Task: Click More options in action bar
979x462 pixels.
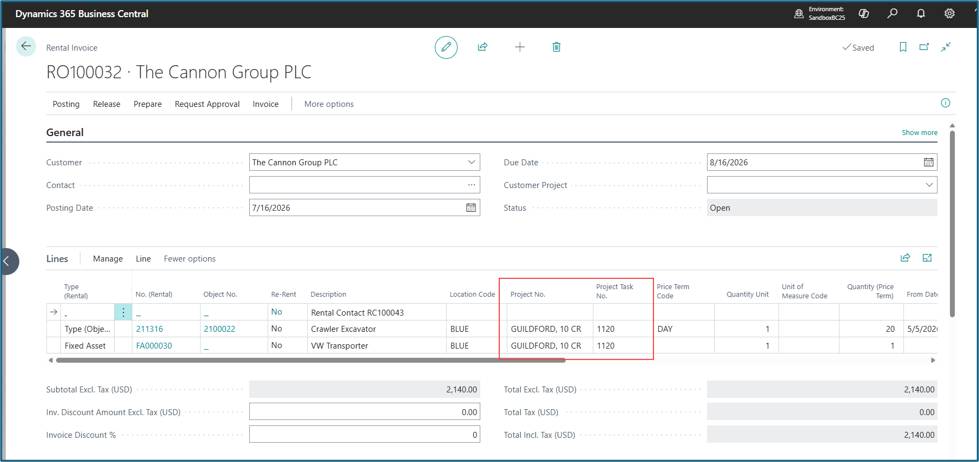Action: pos(328,104)
